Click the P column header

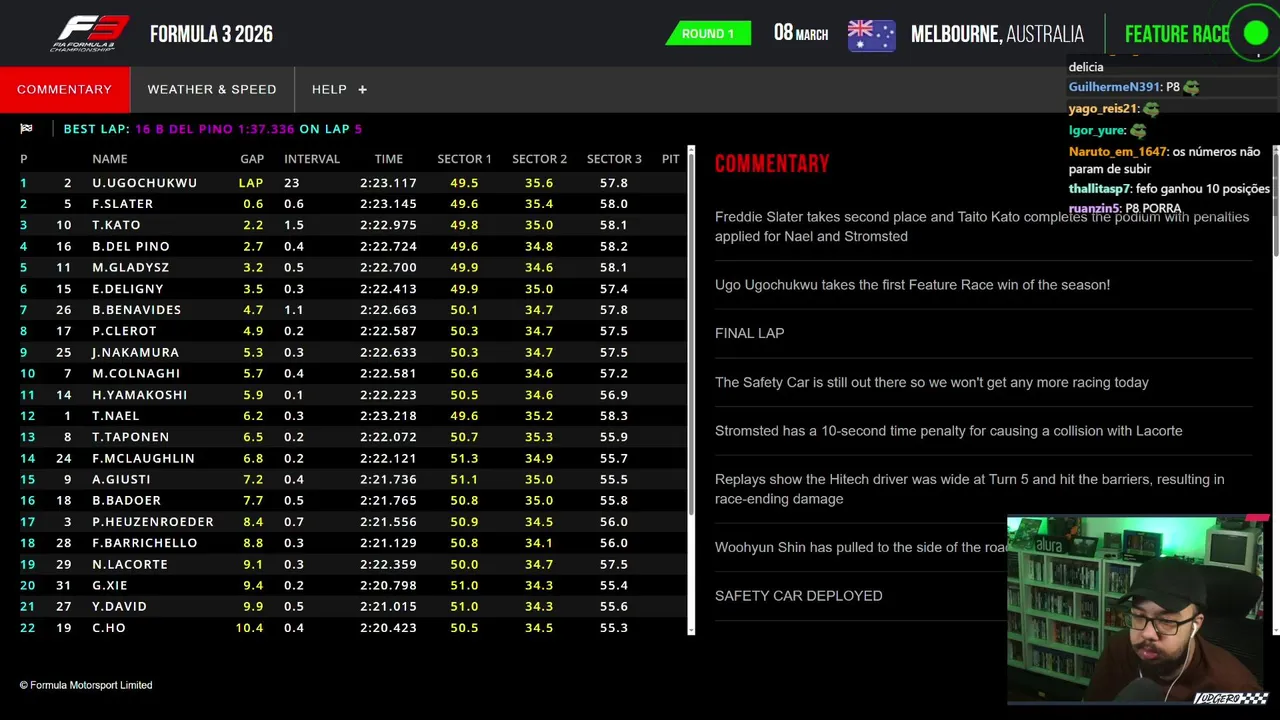point(24,159)
